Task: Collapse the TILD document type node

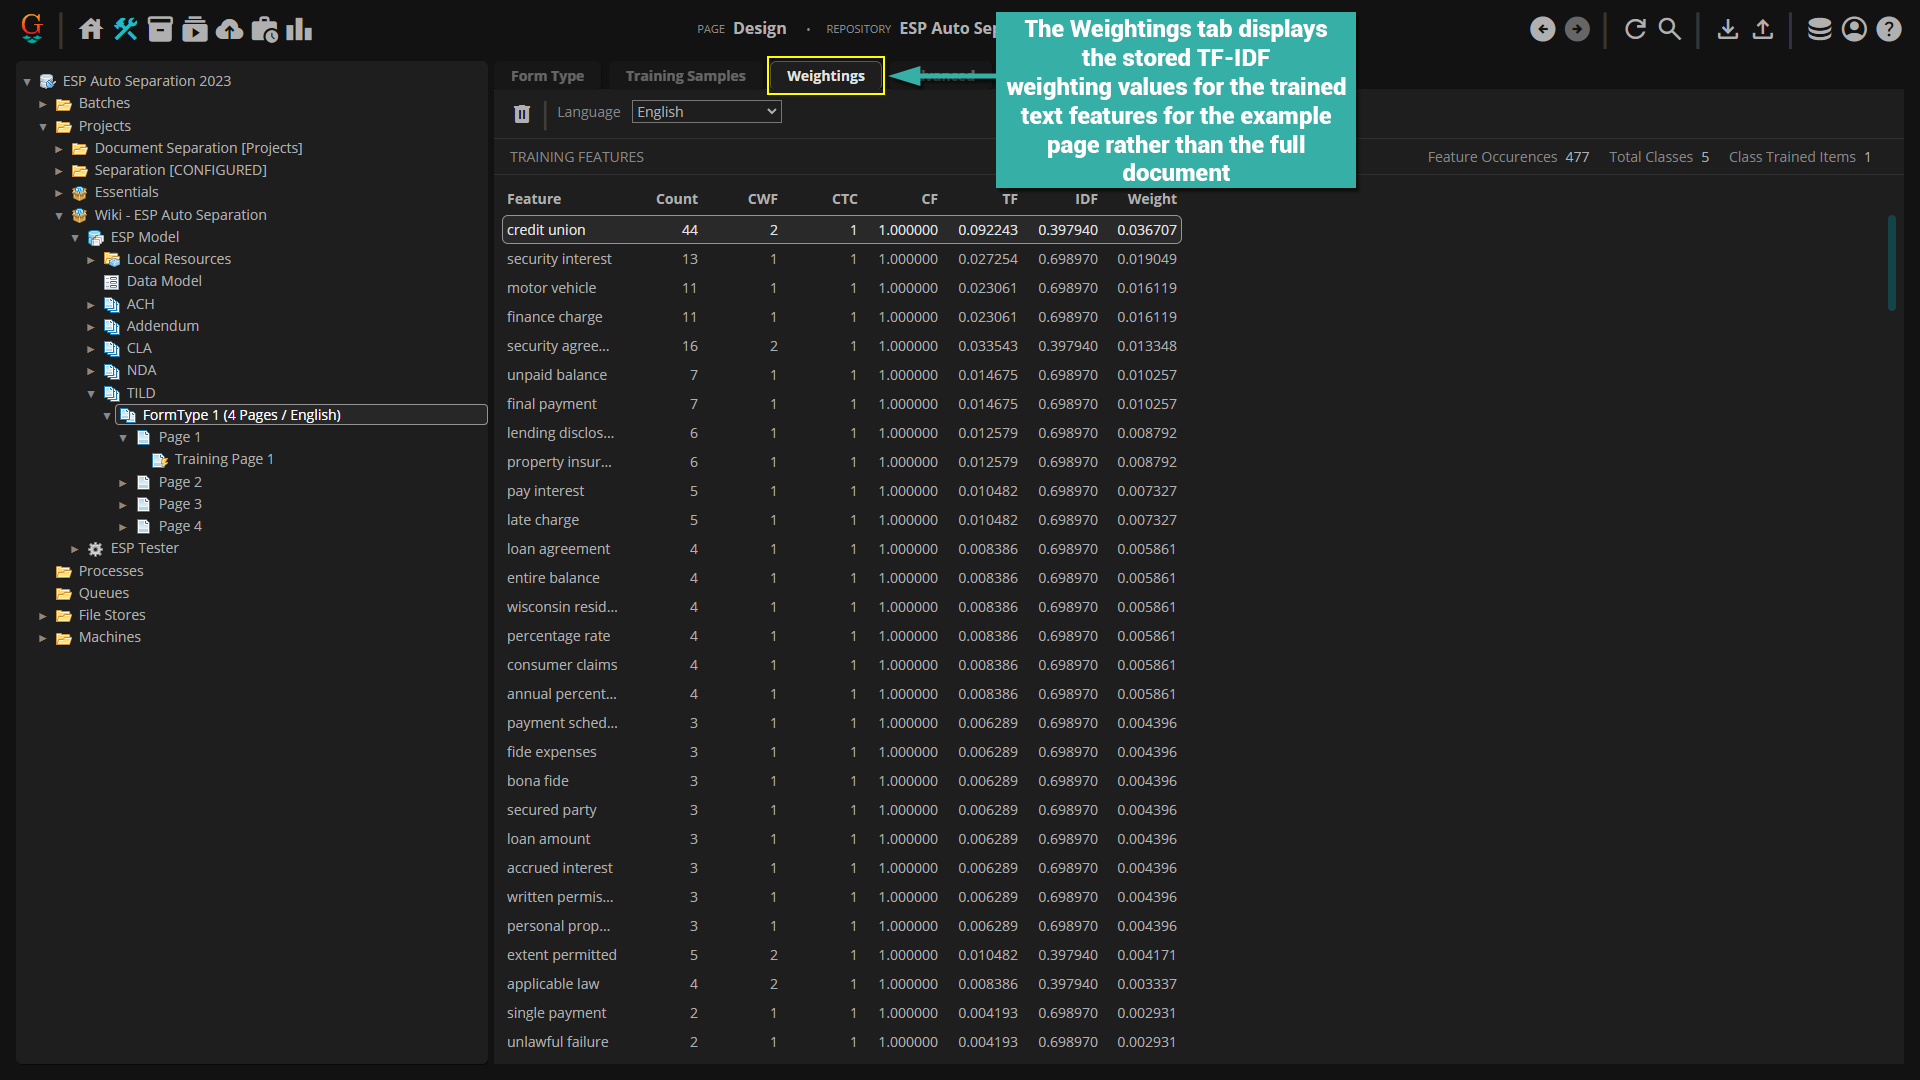Action: point(91,394)
